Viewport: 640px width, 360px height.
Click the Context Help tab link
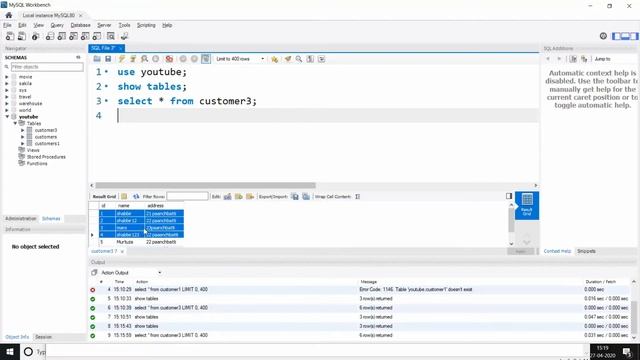[557, 251]
